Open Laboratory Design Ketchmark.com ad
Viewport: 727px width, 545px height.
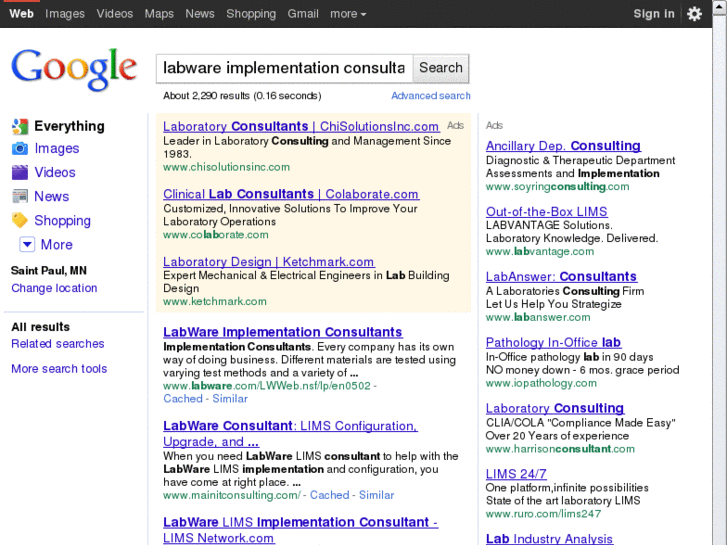point(269,262)
